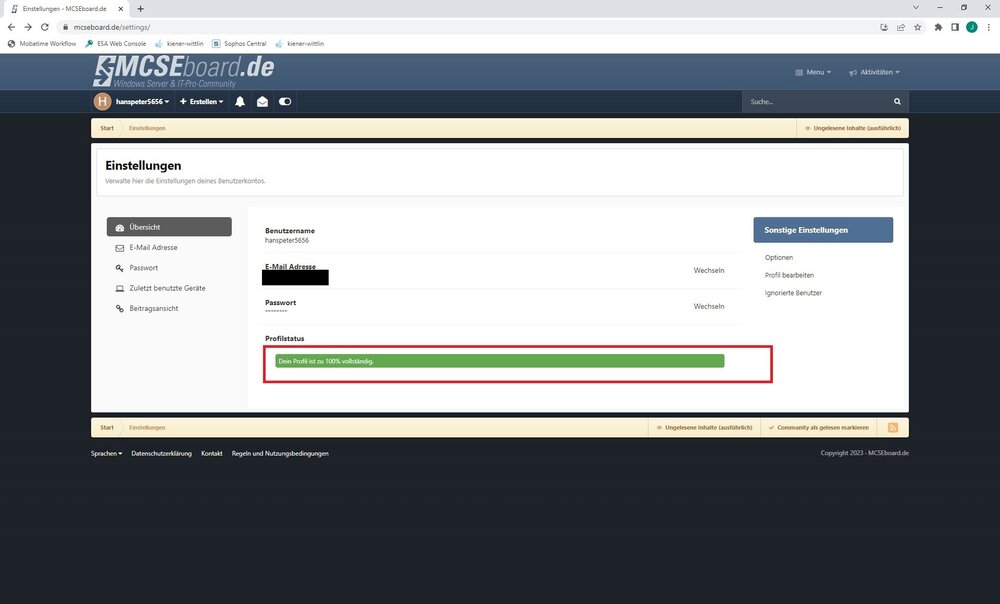
Task: Select the Passwort settings tab
Action: coord(143,268)
